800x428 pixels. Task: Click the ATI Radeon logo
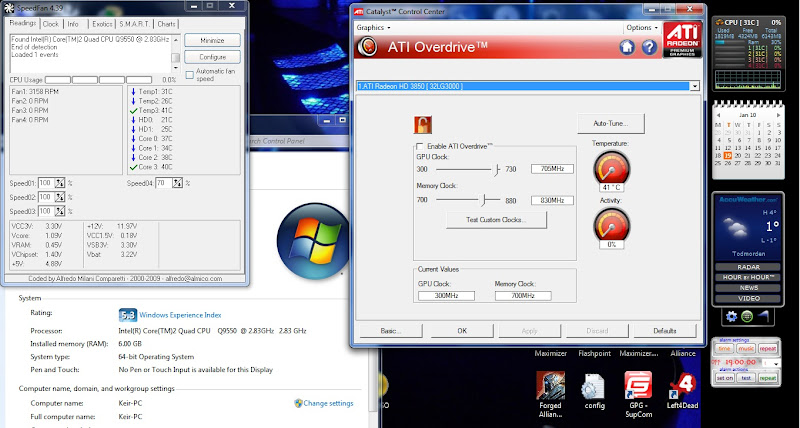coord(682,39)
